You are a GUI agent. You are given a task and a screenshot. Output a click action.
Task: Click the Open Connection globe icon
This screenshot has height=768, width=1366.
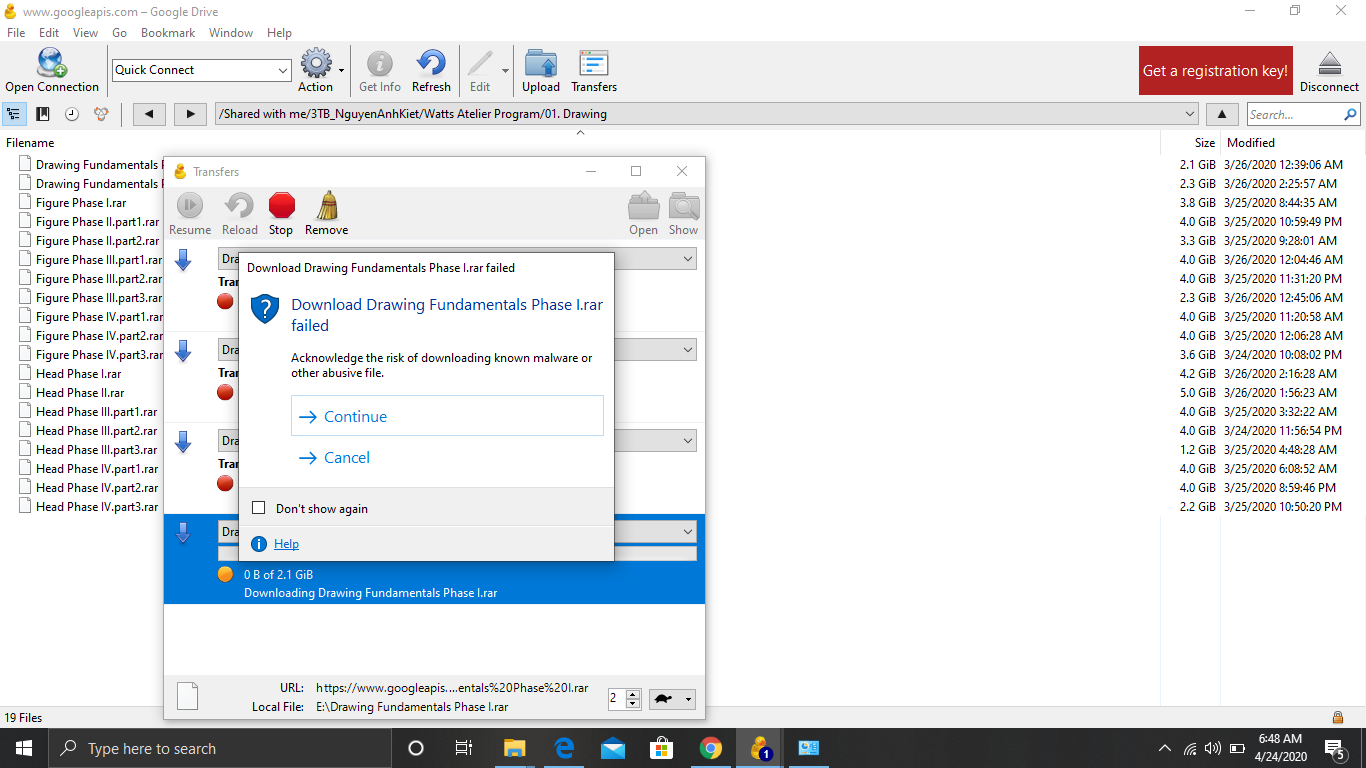click(52, 63)
